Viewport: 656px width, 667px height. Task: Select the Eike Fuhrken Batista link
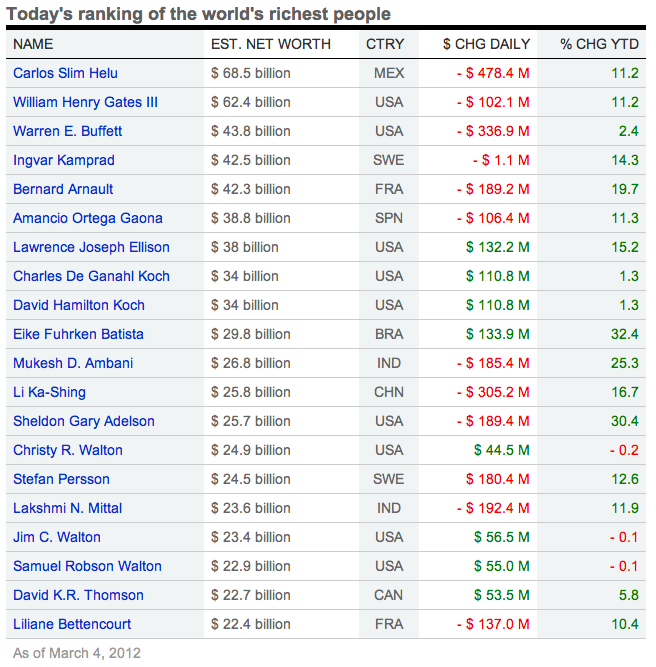(78, 334)
